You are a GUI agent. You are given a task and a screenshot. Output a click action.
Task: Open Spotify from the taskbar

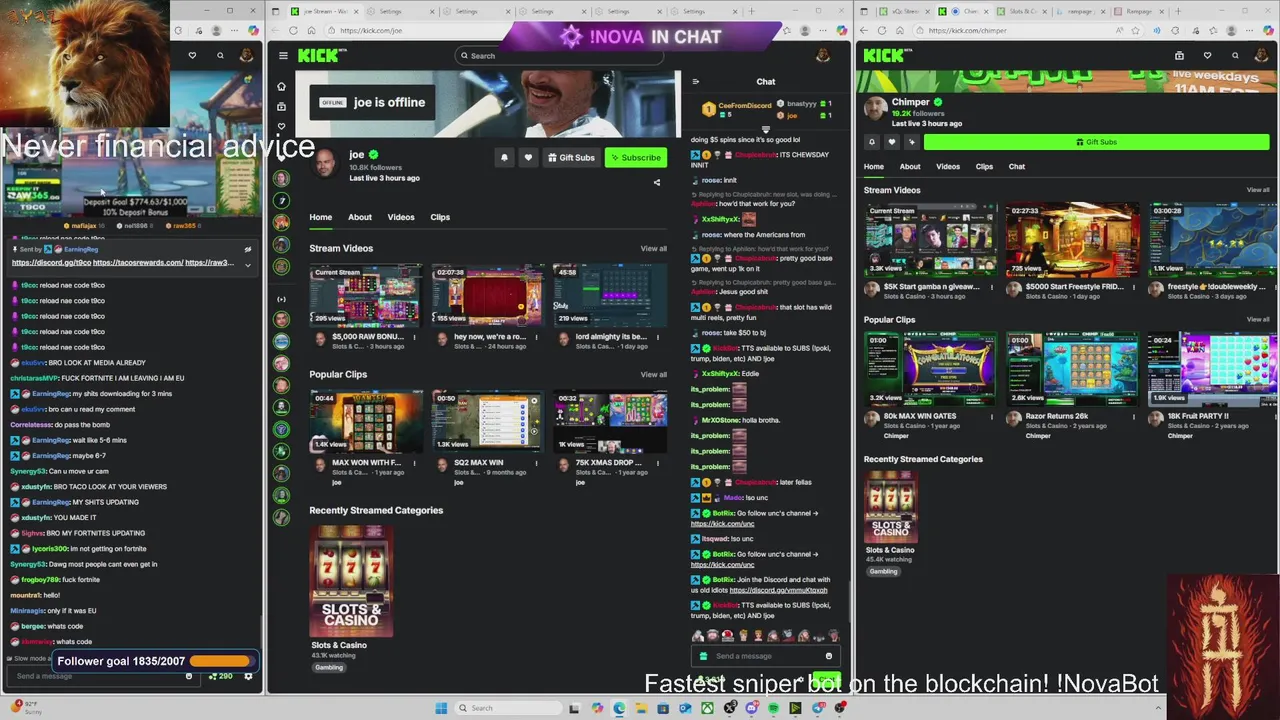(x=773, y=708)
